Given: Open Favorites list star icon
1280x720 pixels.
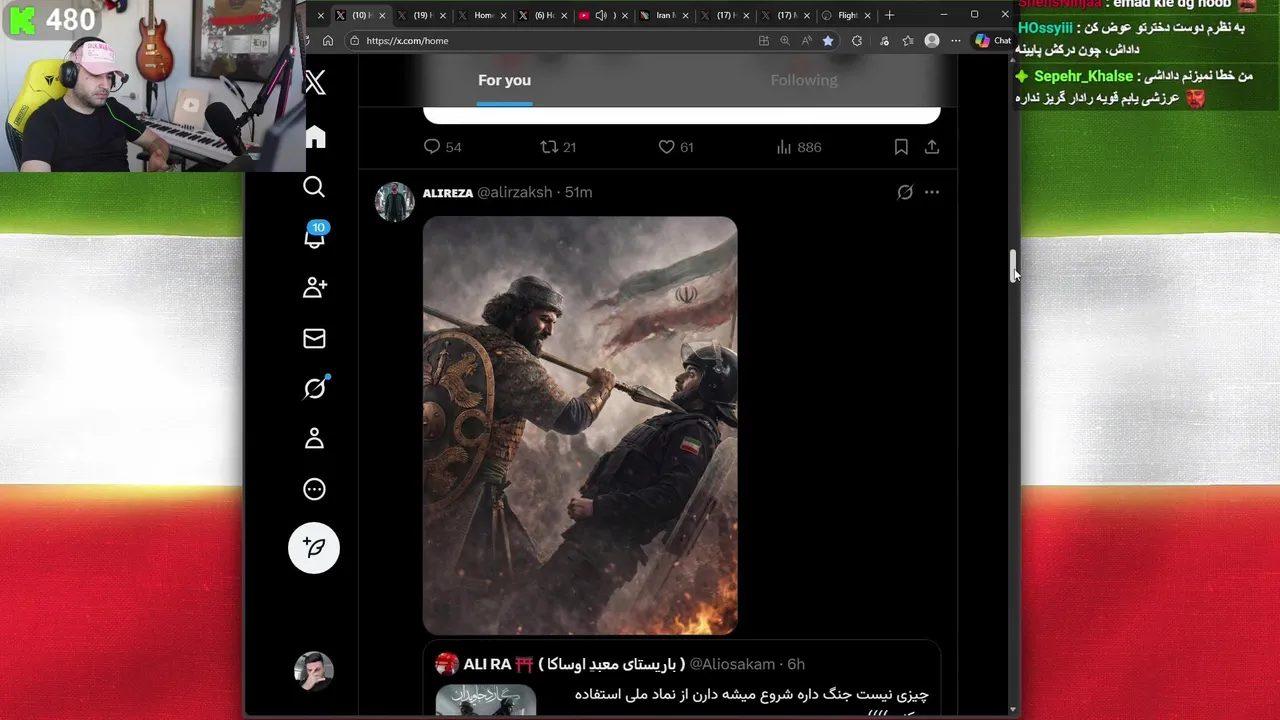Looking at the screenshot, I should pos(908,41).
